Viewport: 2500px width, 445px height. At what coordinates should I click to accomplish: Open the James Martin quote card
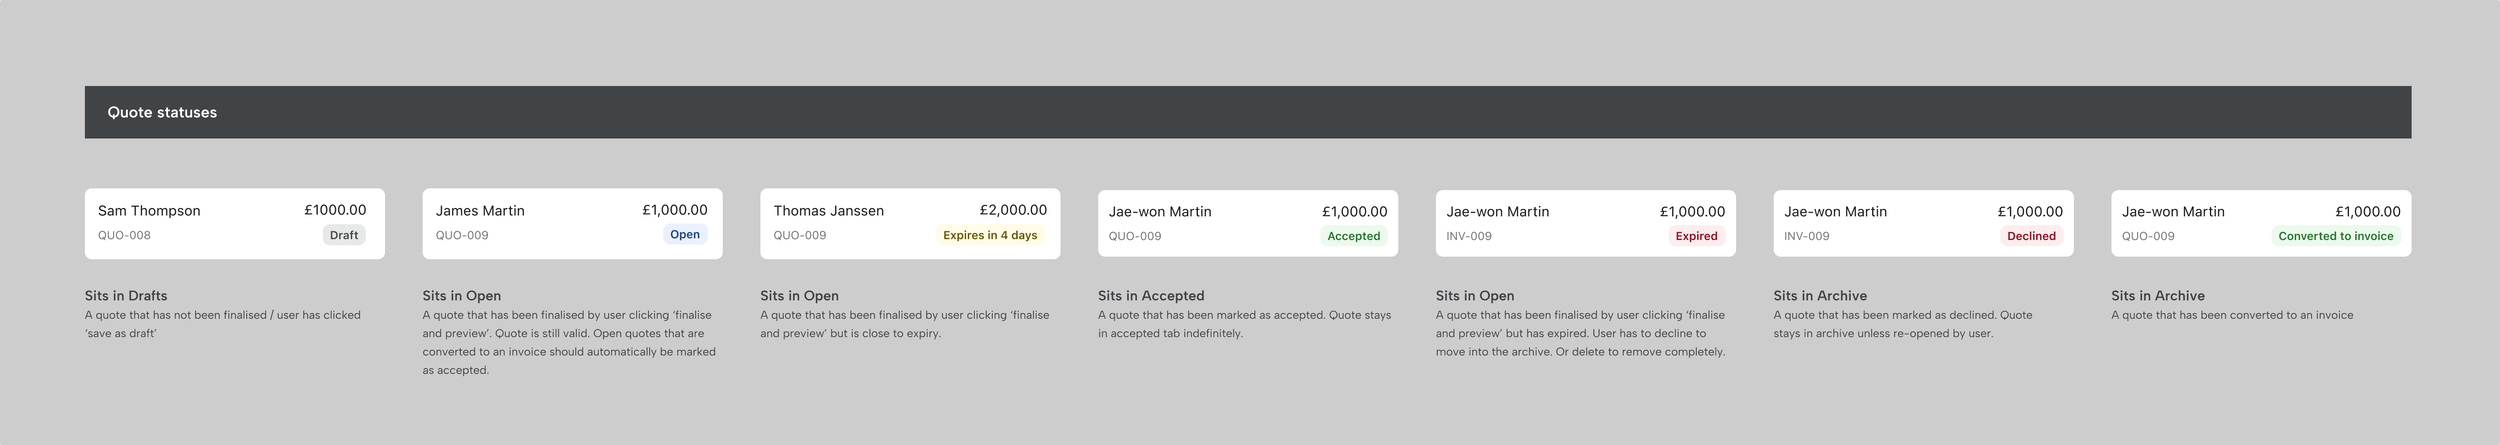click(572, 224)
